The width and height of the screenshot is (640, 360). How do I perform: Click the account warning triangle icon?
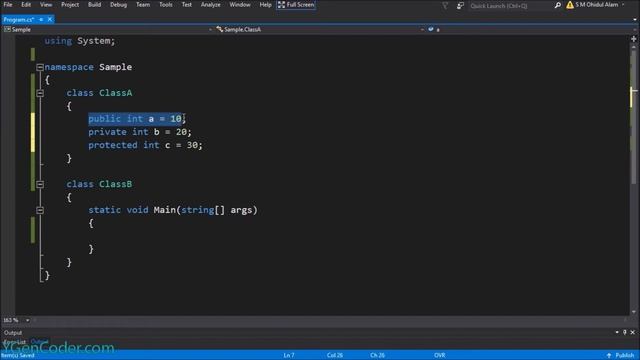click(x=570, y=5)
